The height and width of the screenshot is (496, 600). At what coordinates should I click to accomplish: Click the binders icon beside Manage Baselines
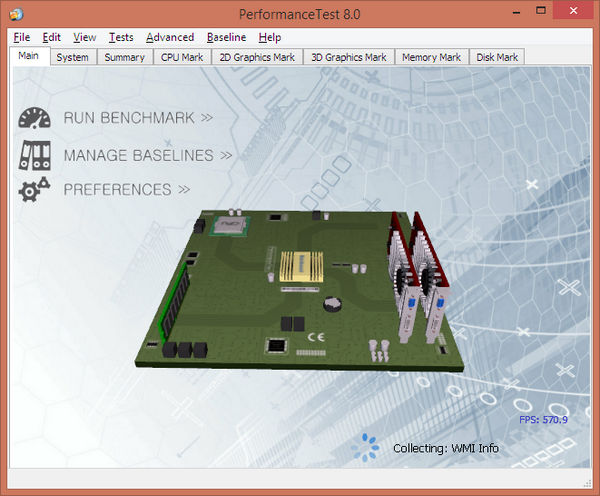35,154
